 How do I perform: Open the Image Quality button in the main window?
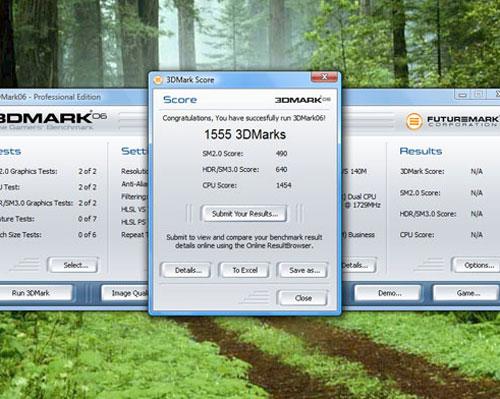click(x=125, y=293)
